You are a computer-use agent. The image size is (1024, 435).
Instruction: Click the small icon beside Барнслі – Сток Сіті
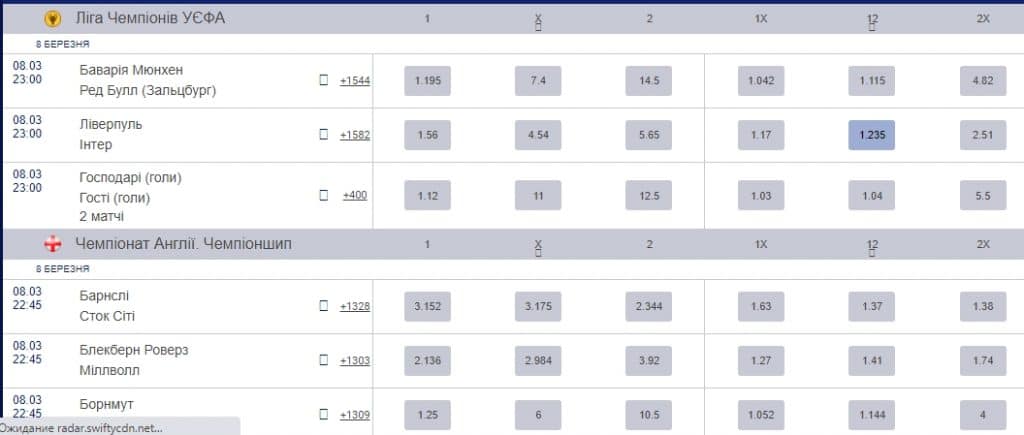point(323,306)
